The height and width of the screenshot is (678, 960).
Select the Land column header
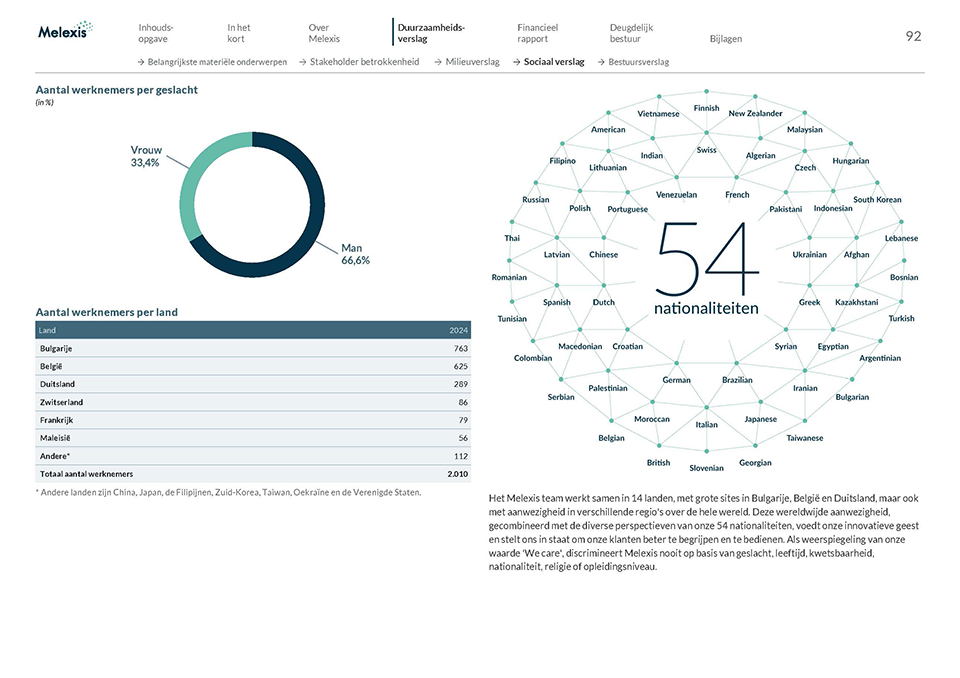(47, 330)
